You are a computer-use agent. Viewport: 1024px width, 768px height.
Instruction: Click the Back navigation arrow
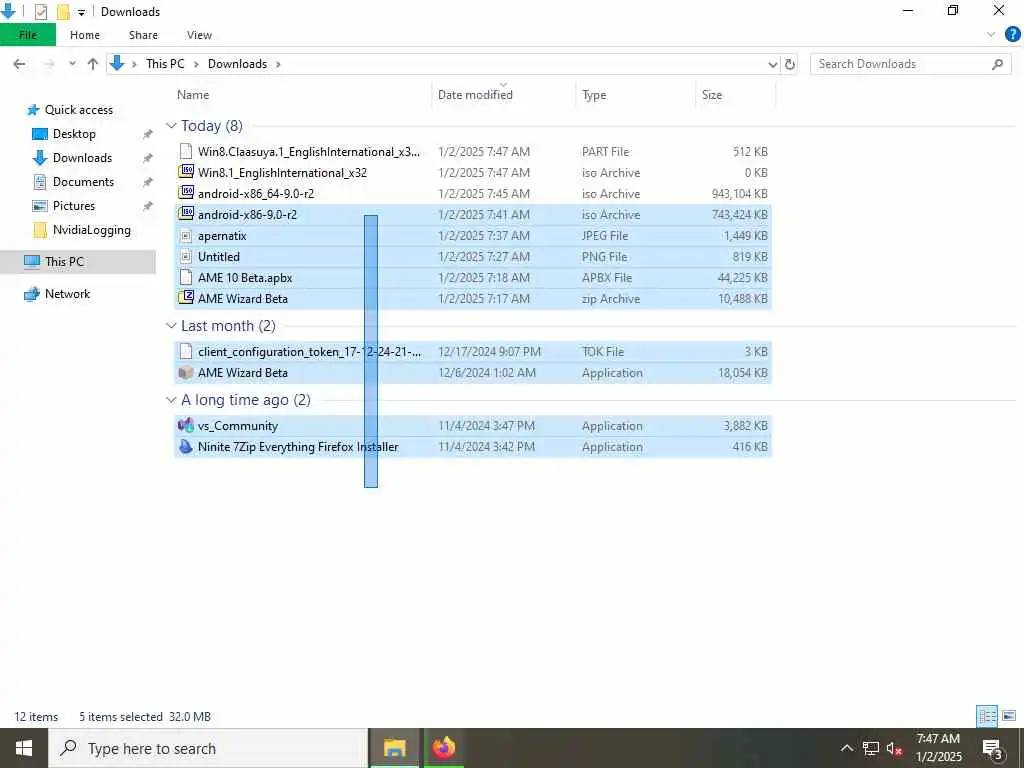coord(19,64)
